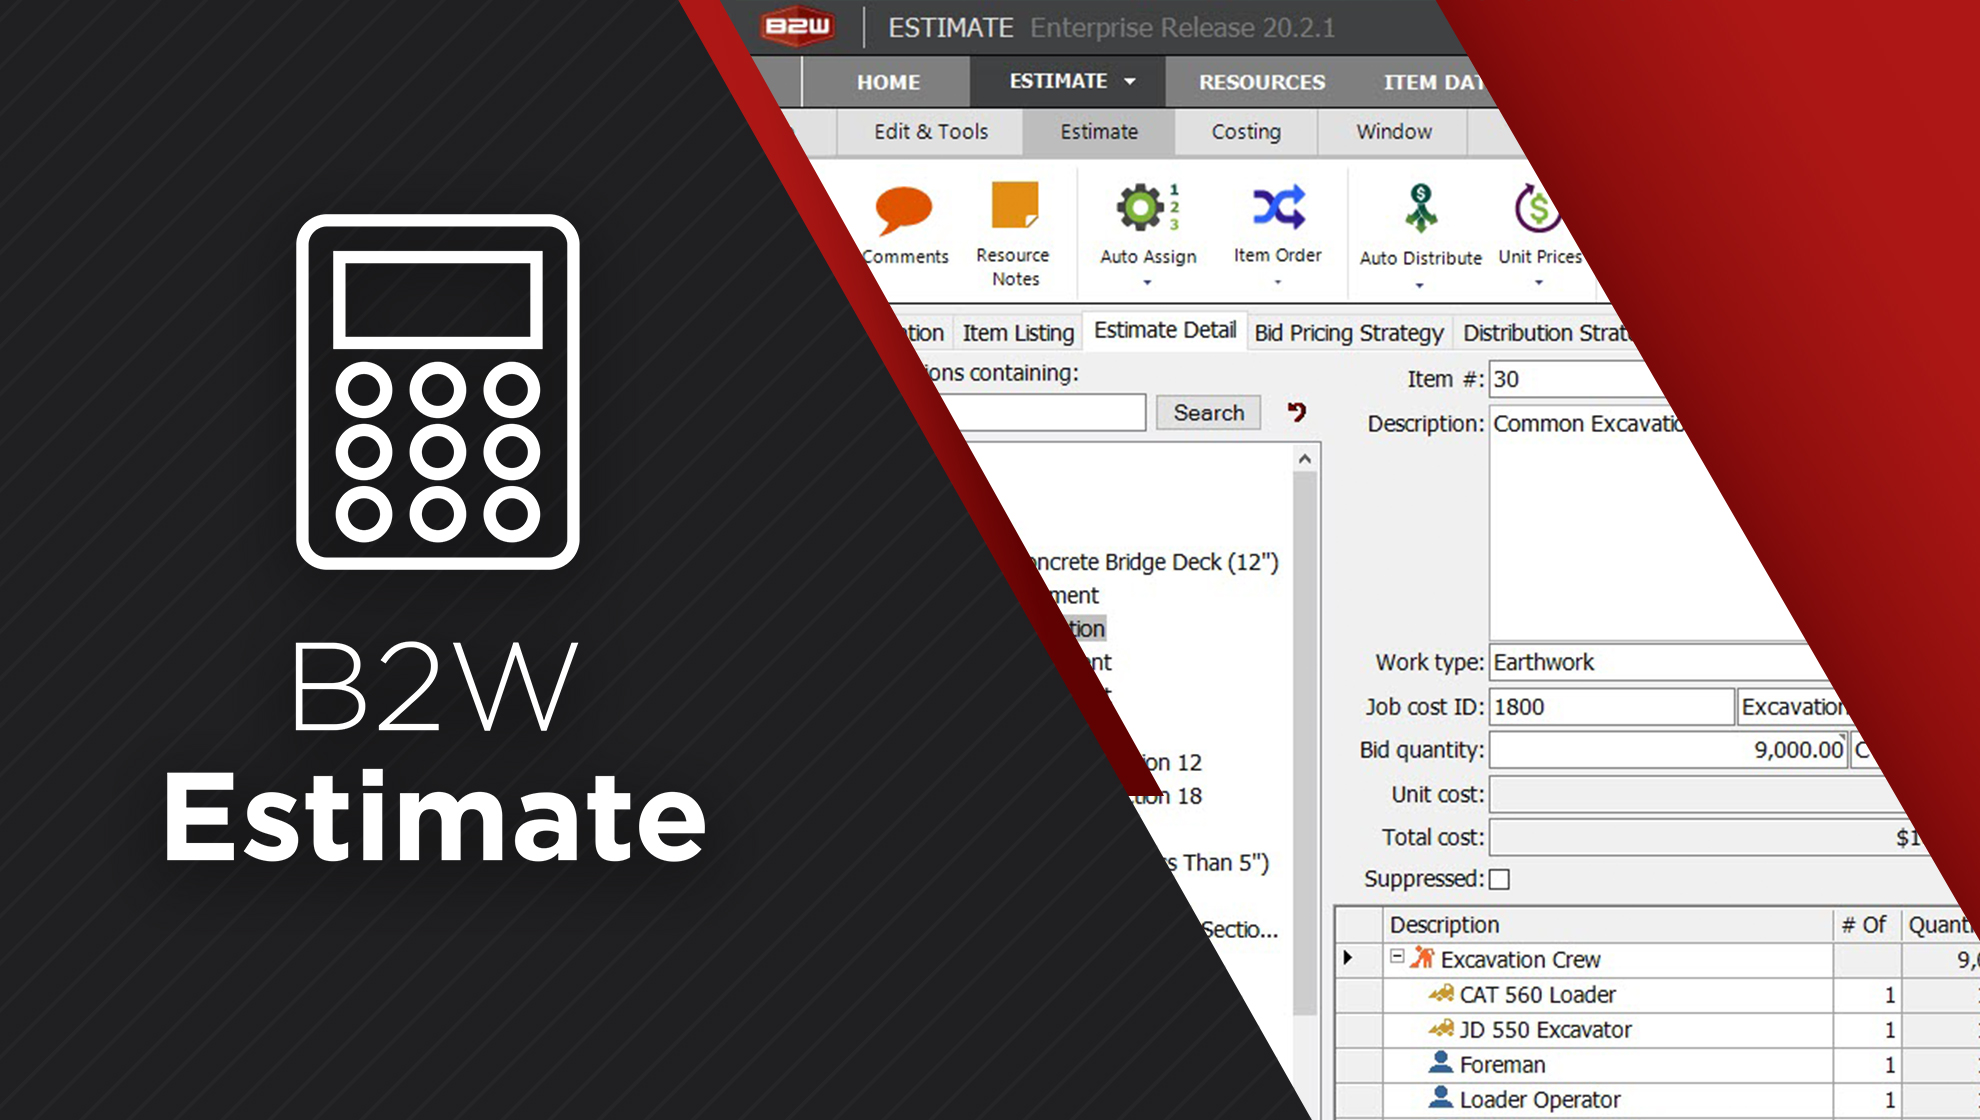Select the Excavation Crew row text
Screen dimensions: 1980x1120
(1520, 959)
